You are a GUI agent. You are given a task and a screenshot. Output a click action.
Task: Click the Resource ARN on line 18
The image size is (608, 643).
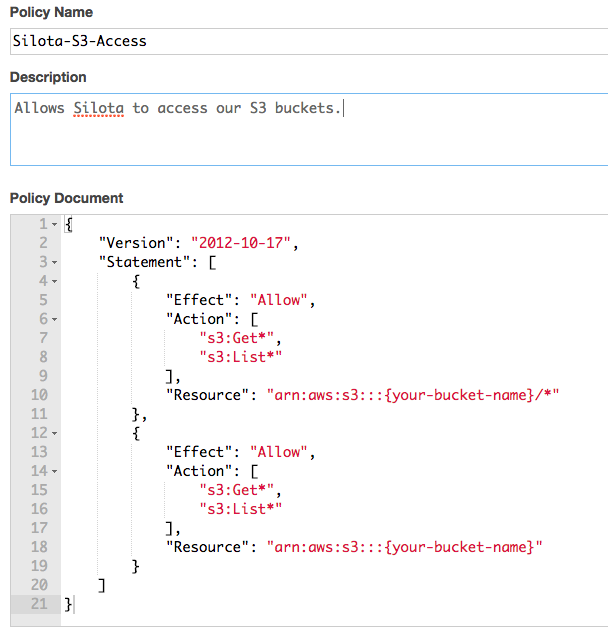(x=405, y=547)
